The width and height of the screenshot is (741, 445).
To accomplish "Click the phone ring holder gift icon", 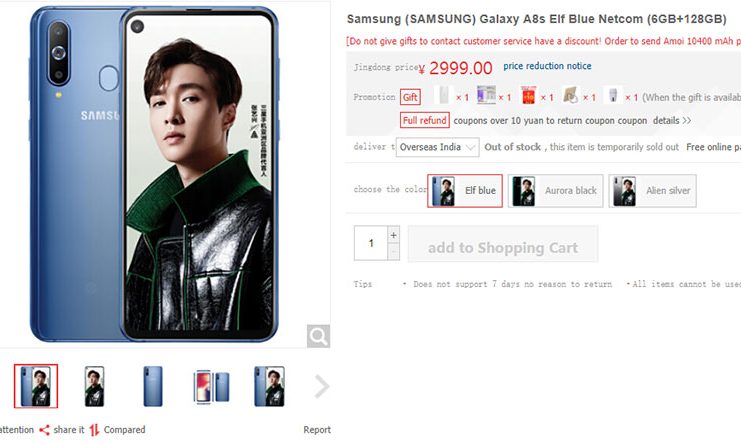I will pyautogui.click(x=570, y=95).
